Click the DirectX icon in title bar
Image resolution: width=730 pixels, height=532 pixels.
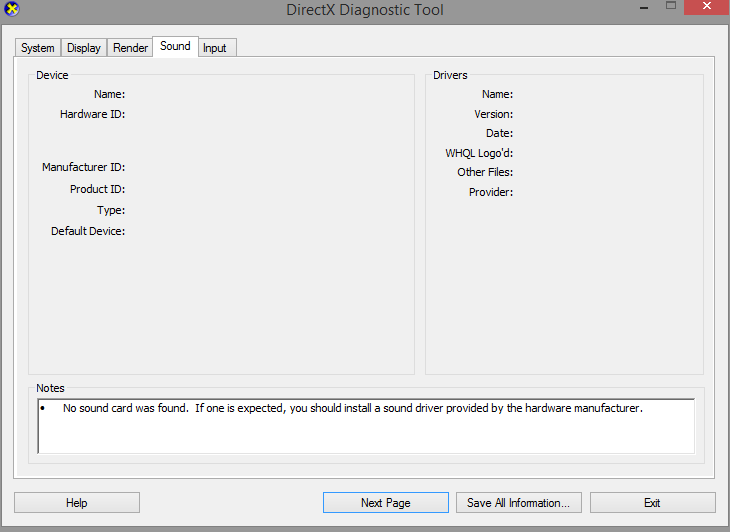11,8
